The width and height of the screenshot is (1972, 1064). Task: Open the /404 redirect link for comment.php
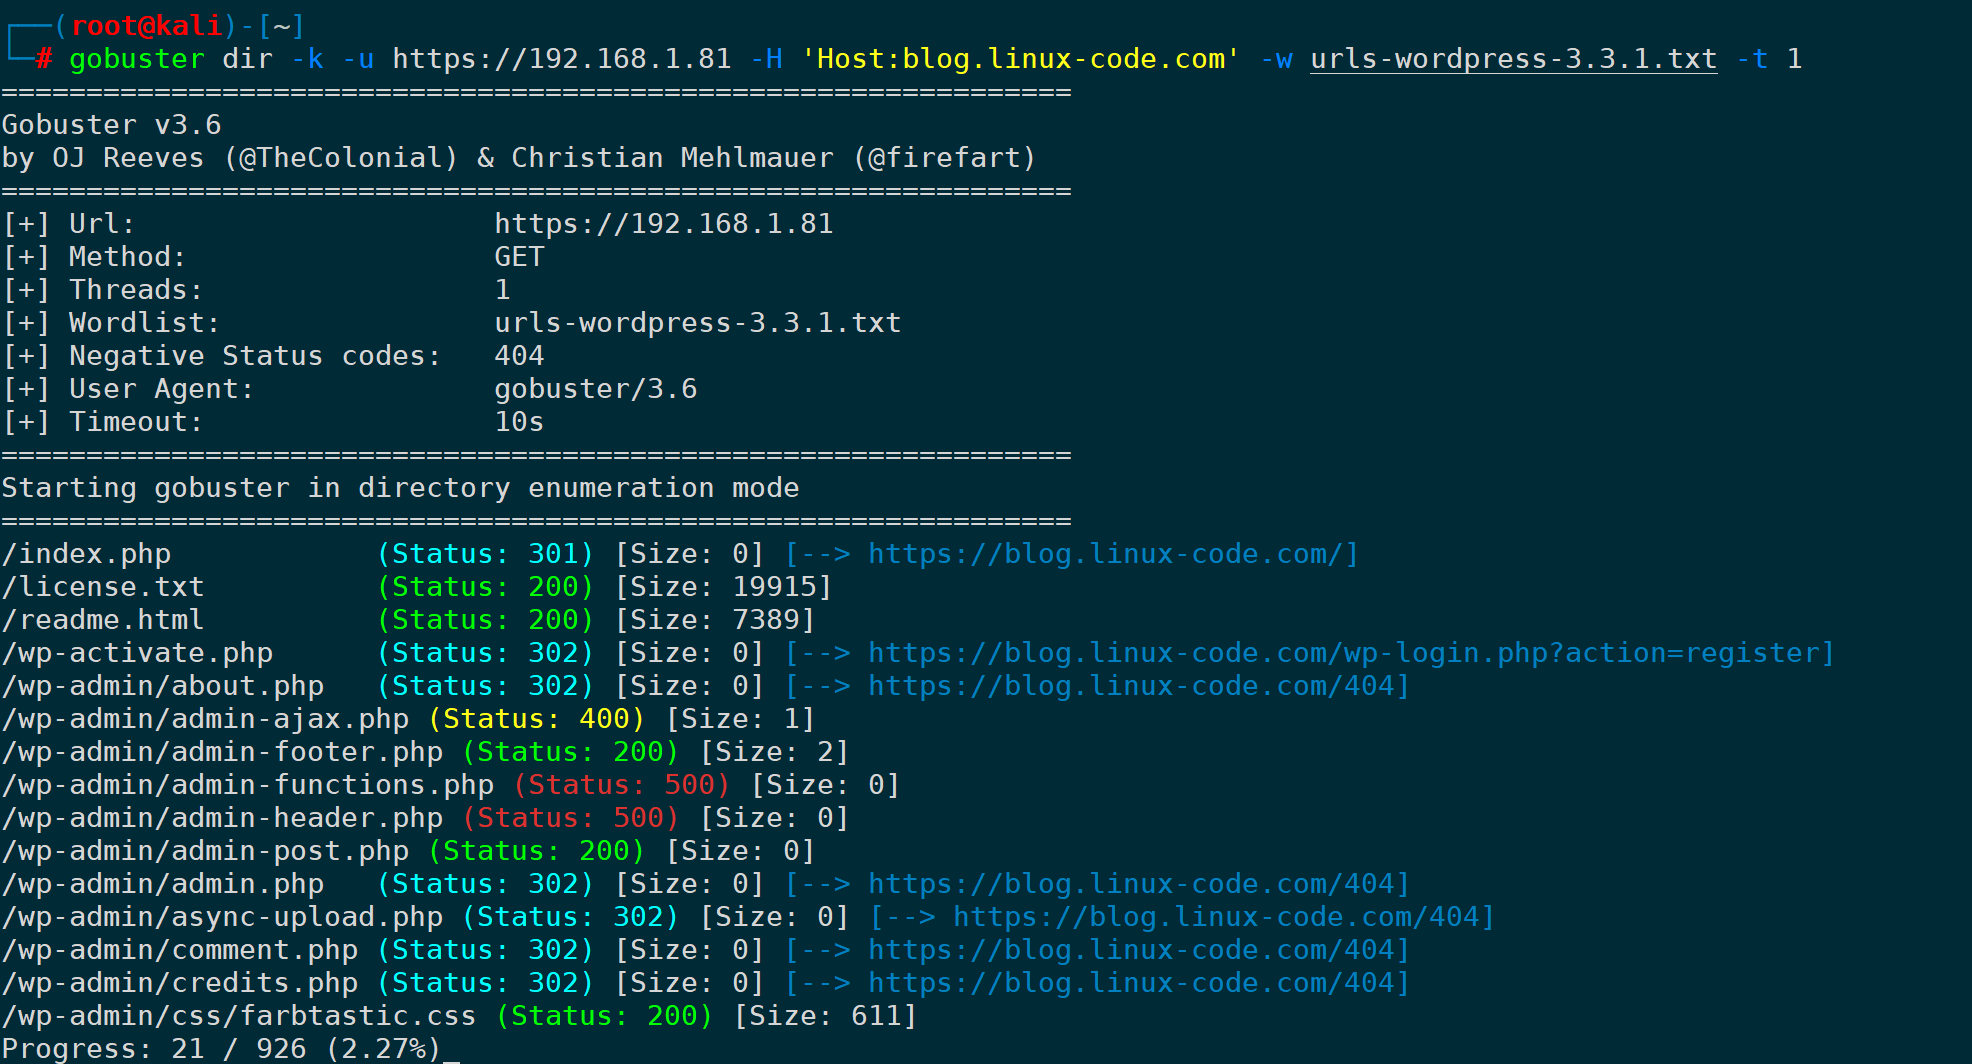(x=1130, y=950)
